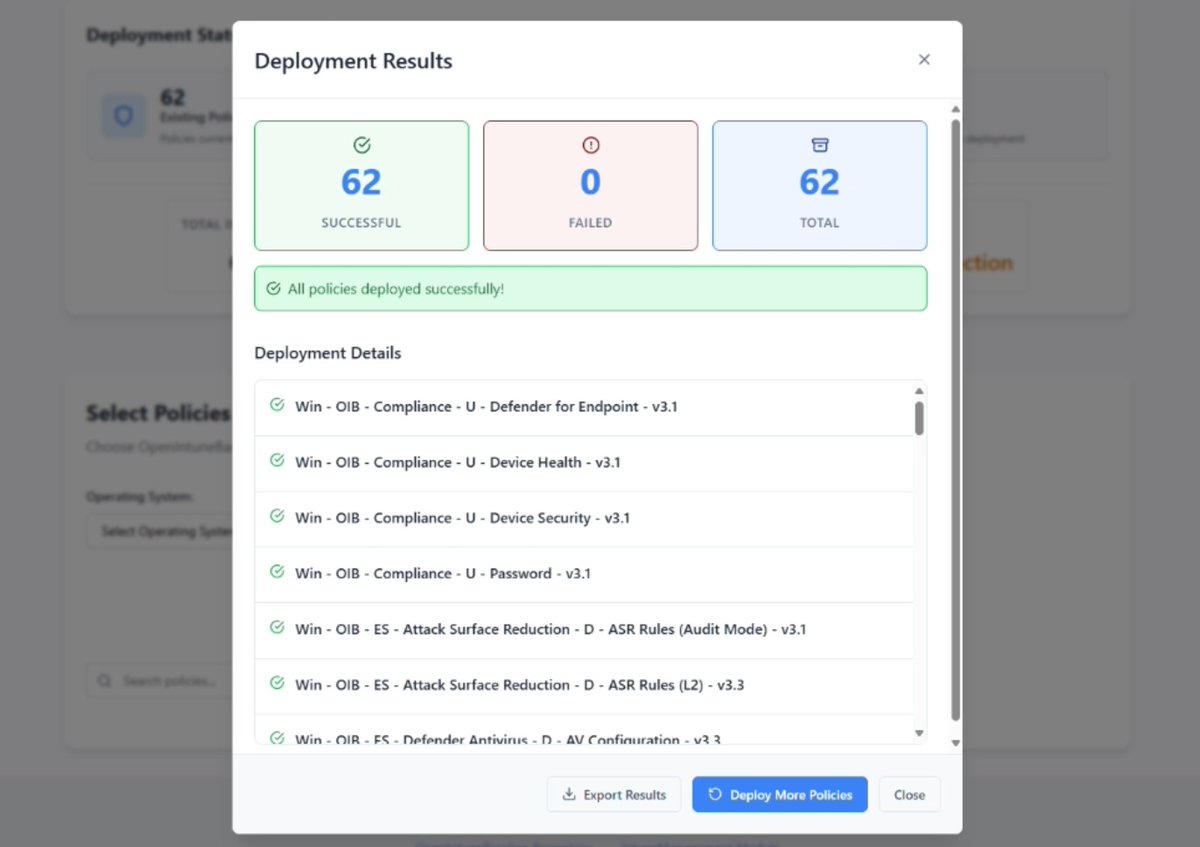
Task: Select the ASR Rules (Audit Mode) policy entry
Action: [550, 629]
